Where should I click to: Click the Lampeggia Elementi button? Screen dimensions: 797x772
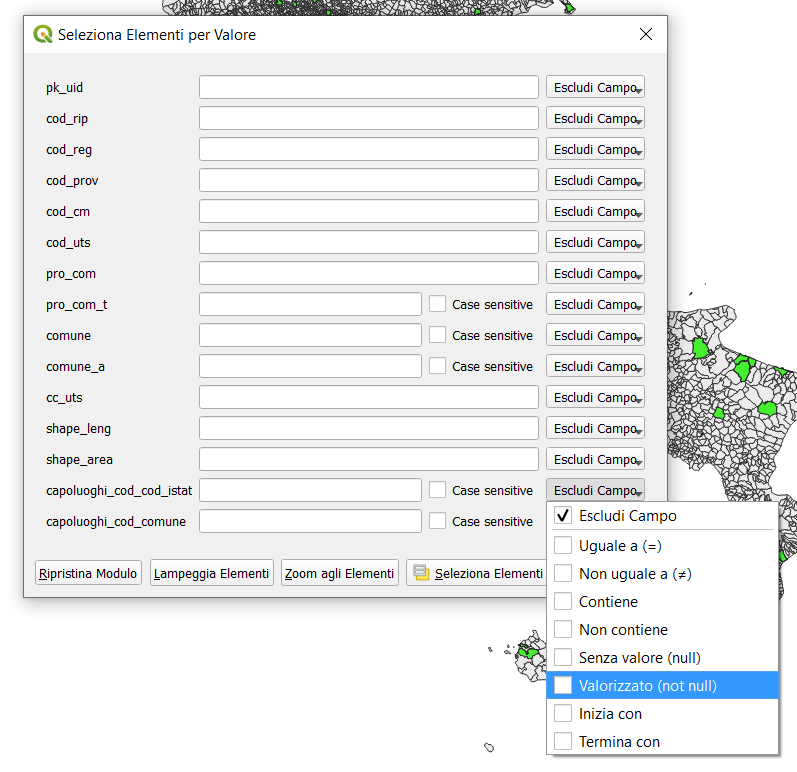[x=212, y=573]
